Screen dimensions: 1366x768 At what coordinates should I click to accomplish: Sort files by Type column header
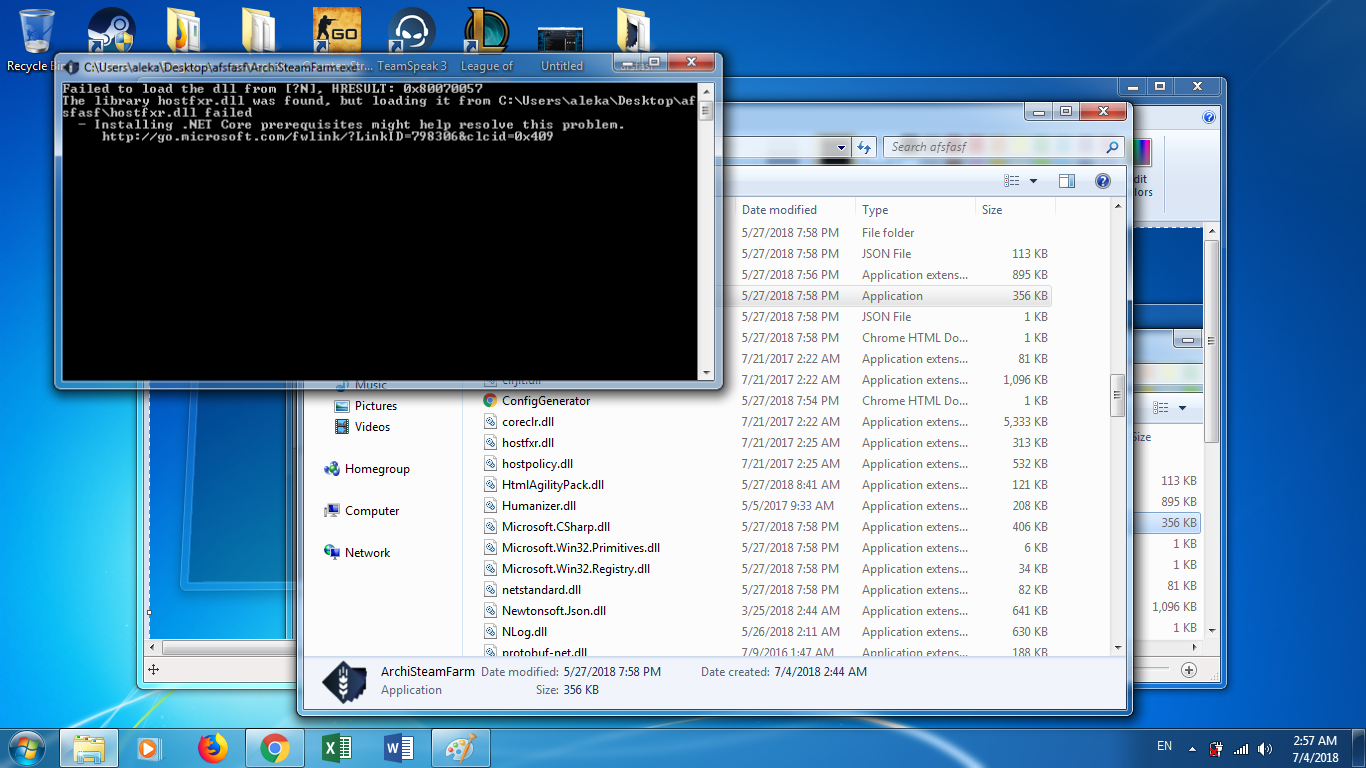pyautogui.click(x=915, y=210)
